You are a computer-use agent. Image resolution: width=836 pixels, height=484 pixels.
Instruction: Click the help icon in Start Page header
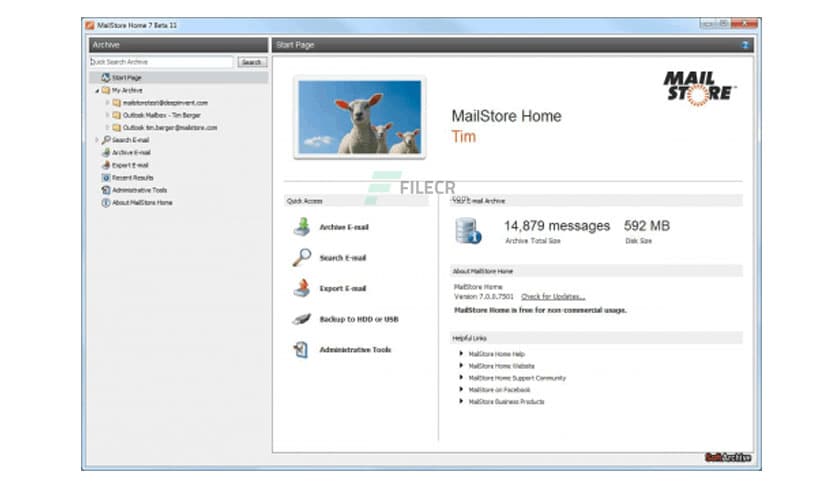746,45
